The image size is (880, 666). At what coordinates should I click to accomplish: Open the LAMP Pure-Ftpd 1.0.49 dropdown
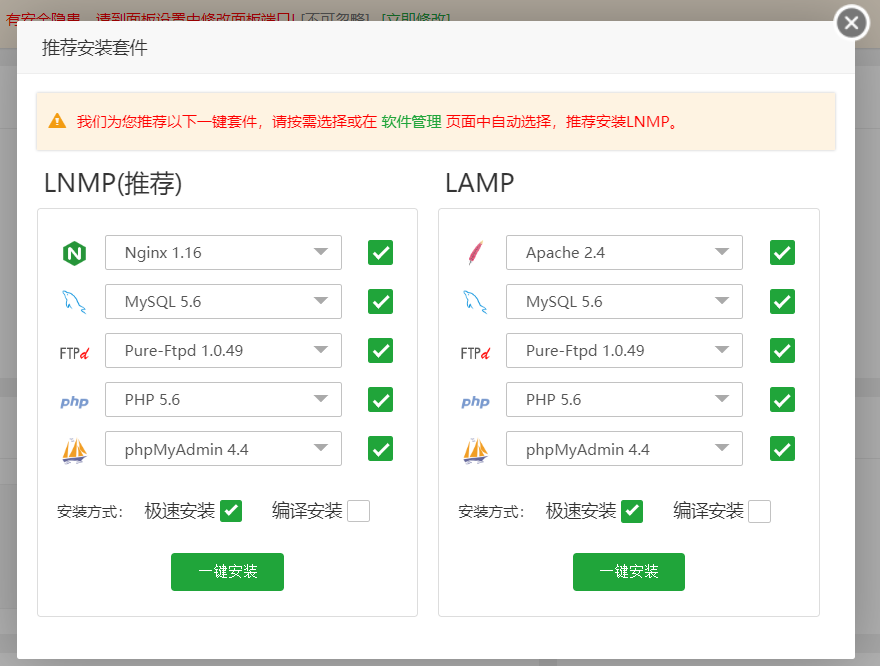point(624,351)
